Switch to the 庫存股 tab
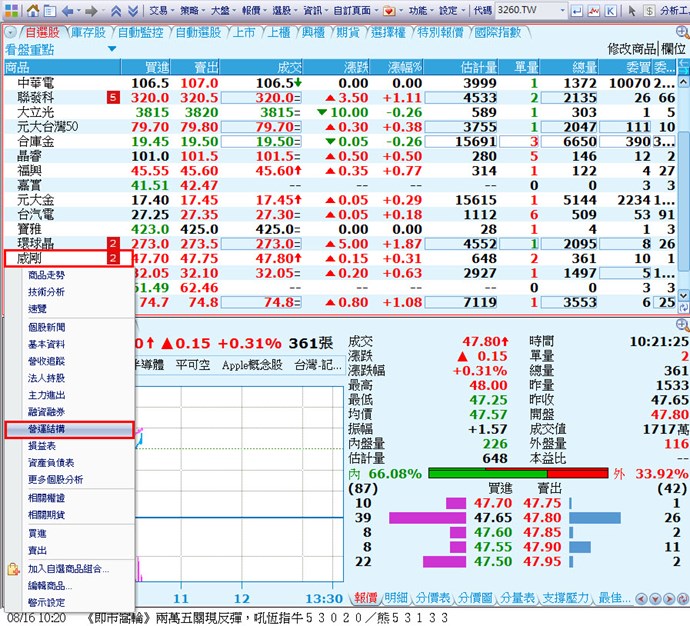Screen dimensions: 690x626 [x=88, y=32]
